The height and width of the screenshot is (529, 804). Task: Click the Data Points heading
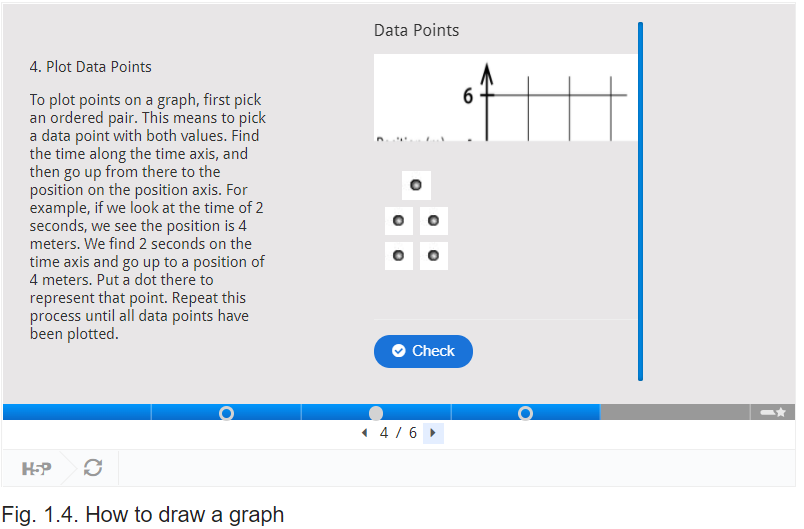coord(416,30)
